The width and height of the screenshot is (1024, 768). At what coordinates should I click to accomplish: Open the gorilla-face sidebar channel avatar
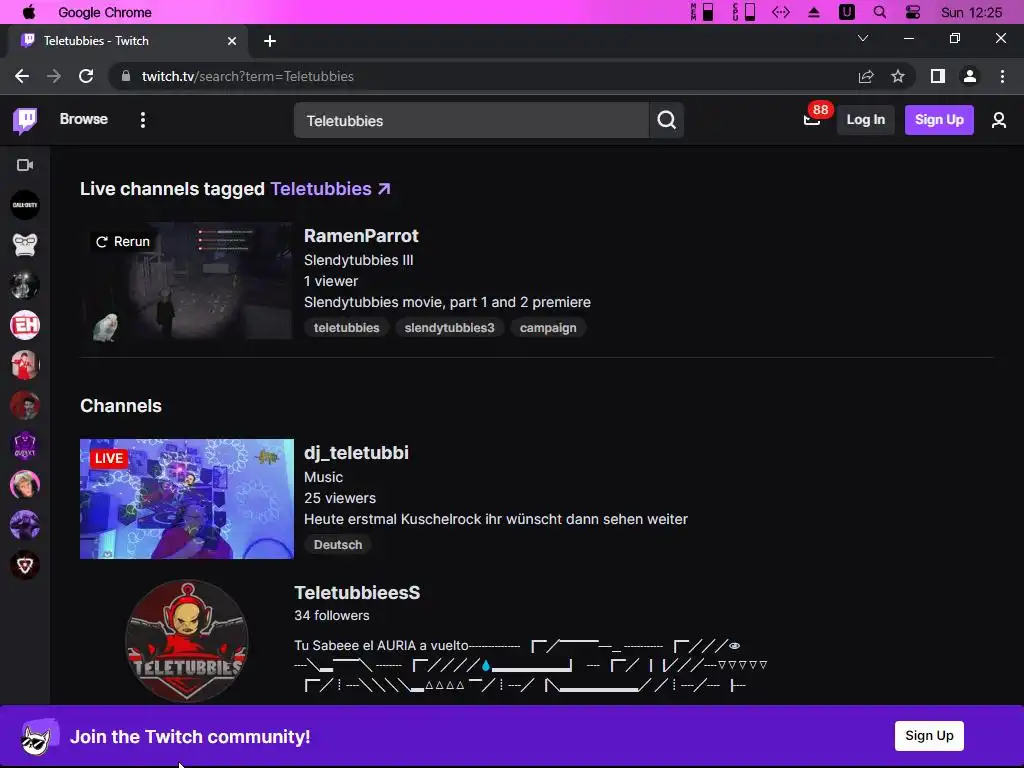click(25, 245)
